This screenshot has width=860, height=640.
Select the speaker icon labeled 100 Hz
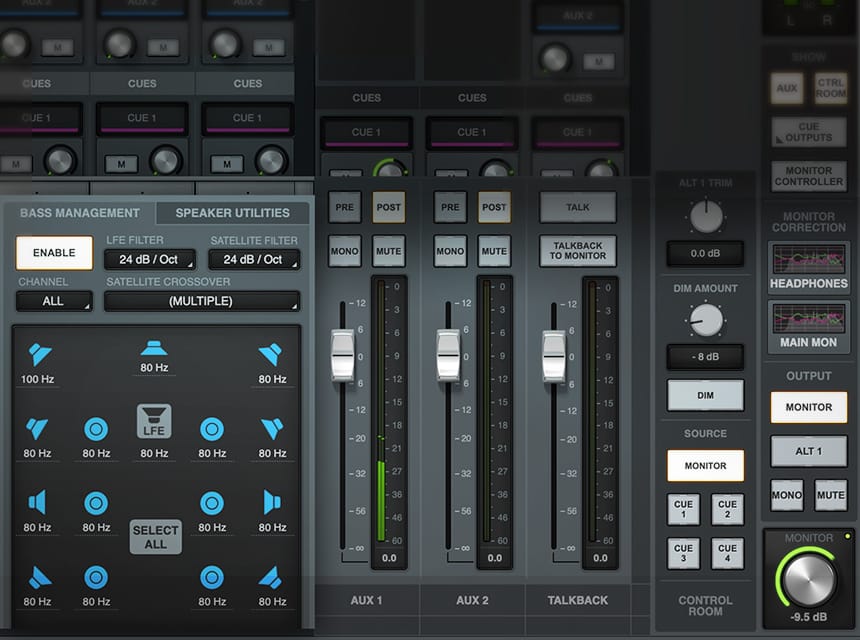(39, 354)
